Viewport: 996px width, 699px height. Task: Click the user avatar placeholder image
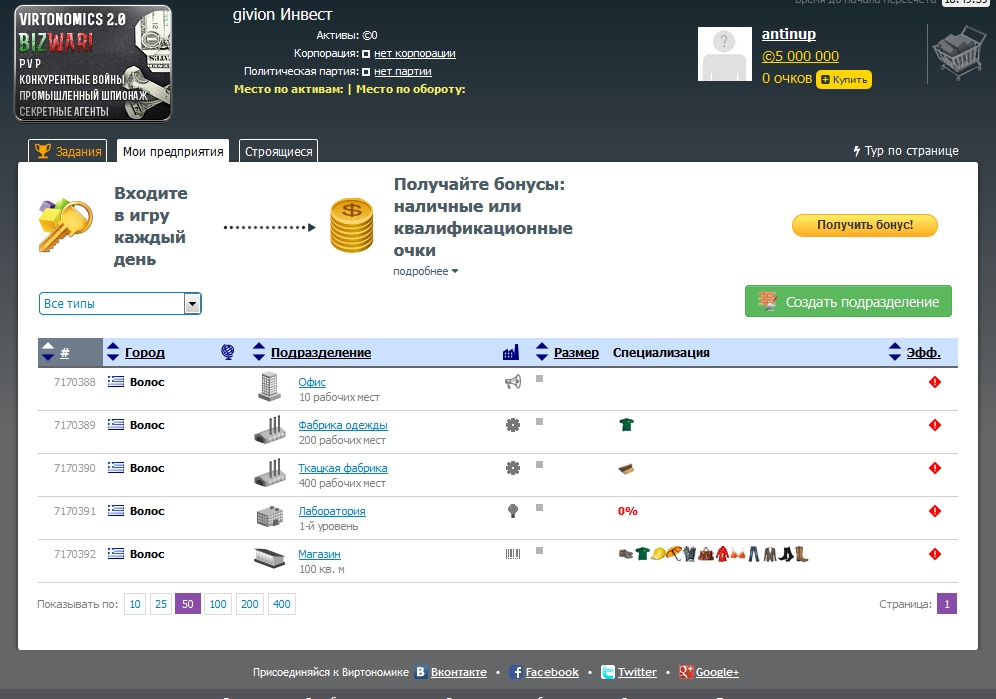coord(726,54)
